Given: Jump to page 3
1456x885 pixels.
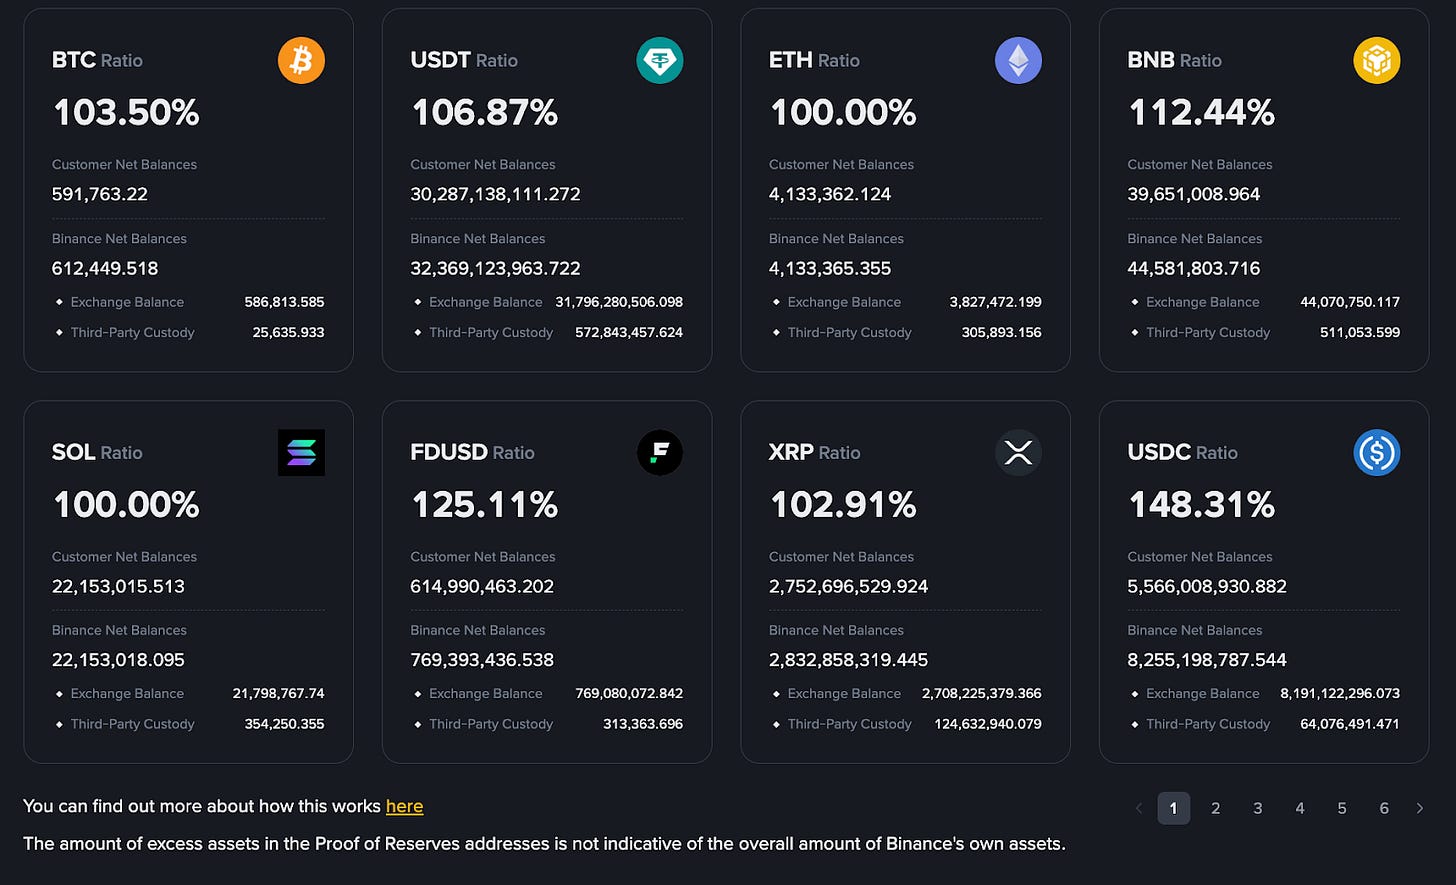Looking at the screenshot, I should [1258, 808].
